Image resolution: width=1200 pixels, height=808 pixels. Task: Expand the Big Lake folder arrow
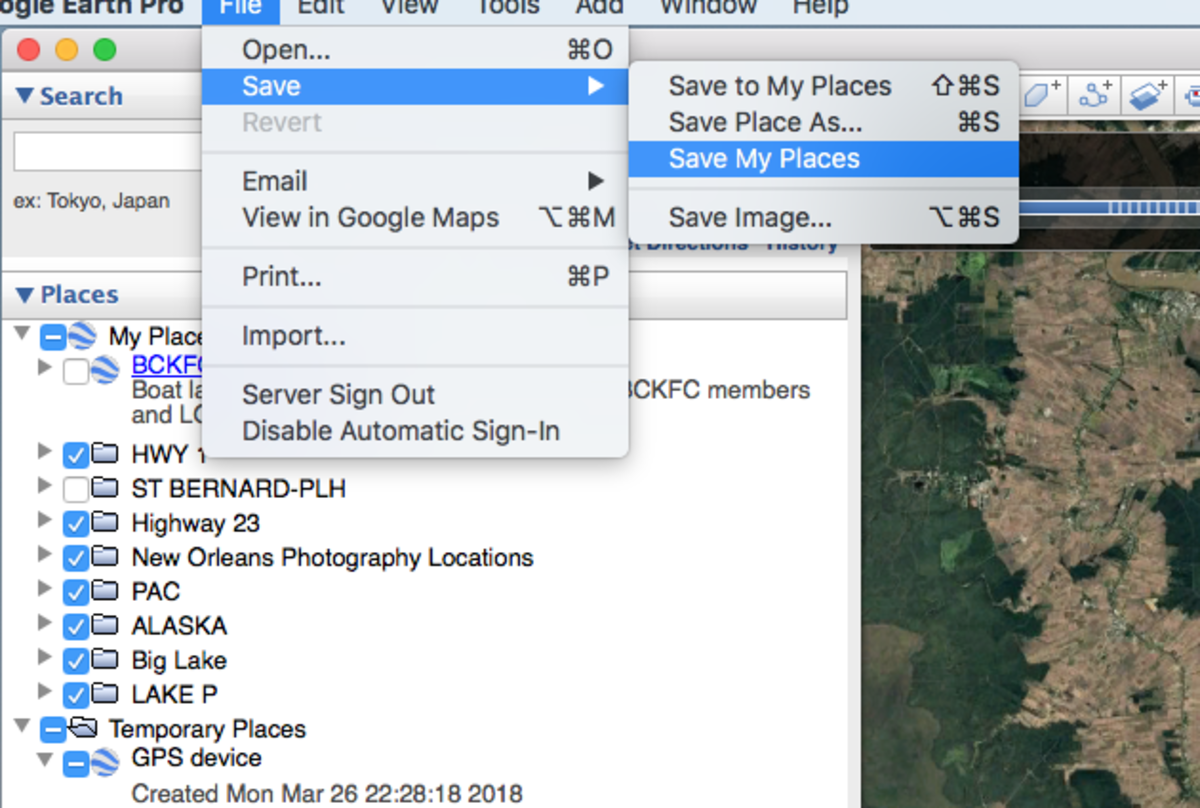pos(44,656)
